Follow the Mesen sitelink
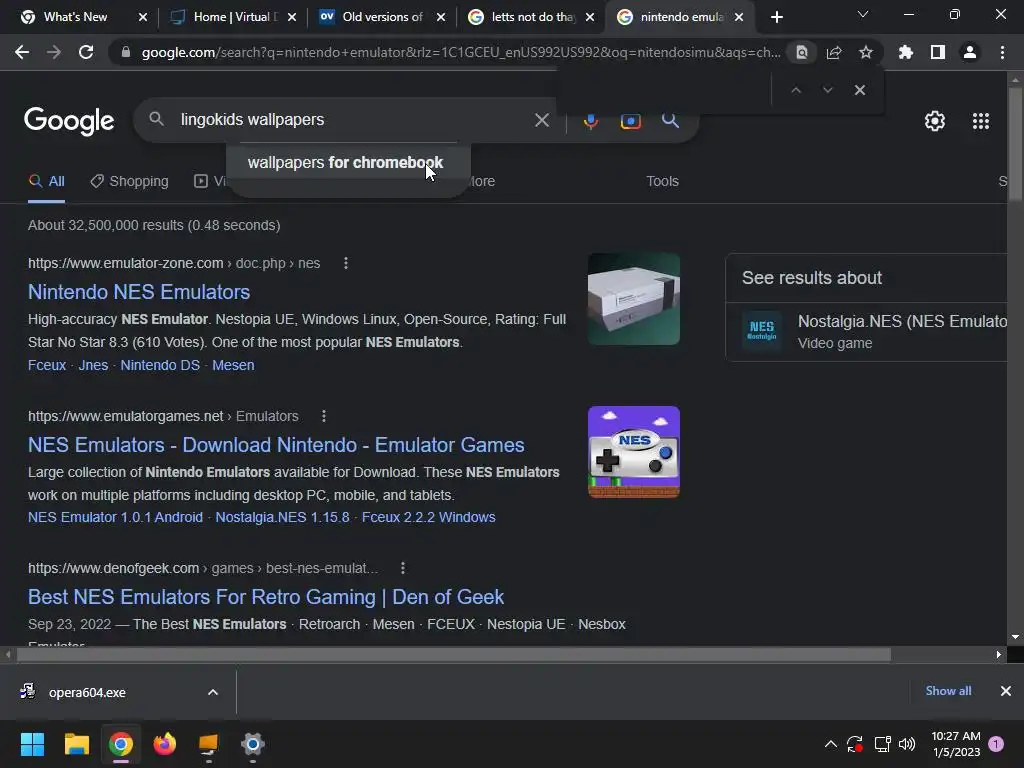 click(233, 365)
